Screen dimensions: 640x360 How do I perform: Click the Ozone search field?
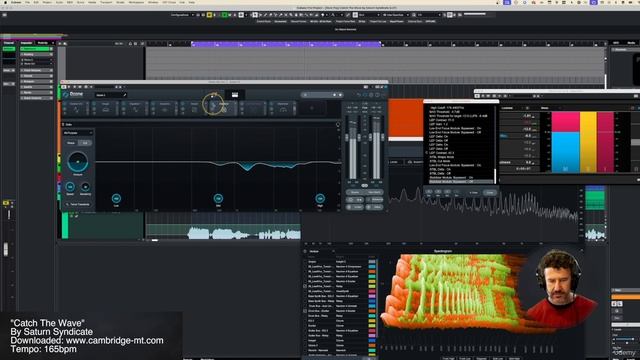[322, 95]
